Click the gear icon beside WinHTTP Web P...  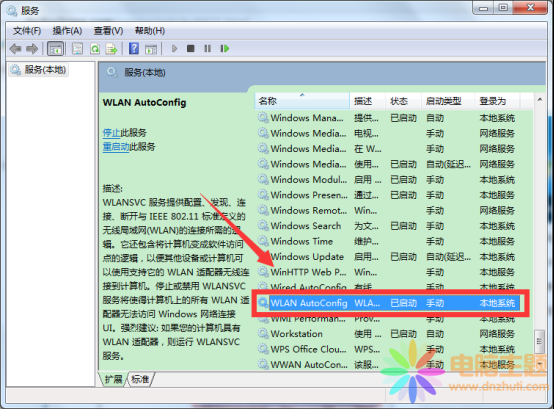click(x=263, y=272)
